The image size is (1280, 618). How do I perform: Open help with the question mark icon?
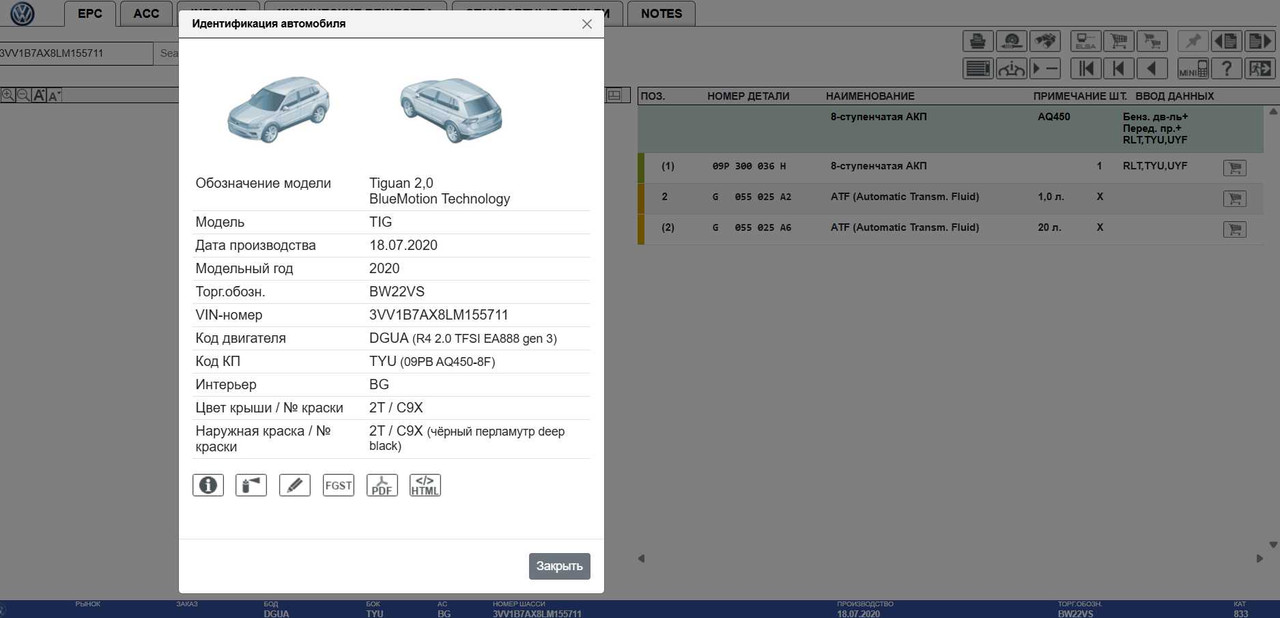1226,68
